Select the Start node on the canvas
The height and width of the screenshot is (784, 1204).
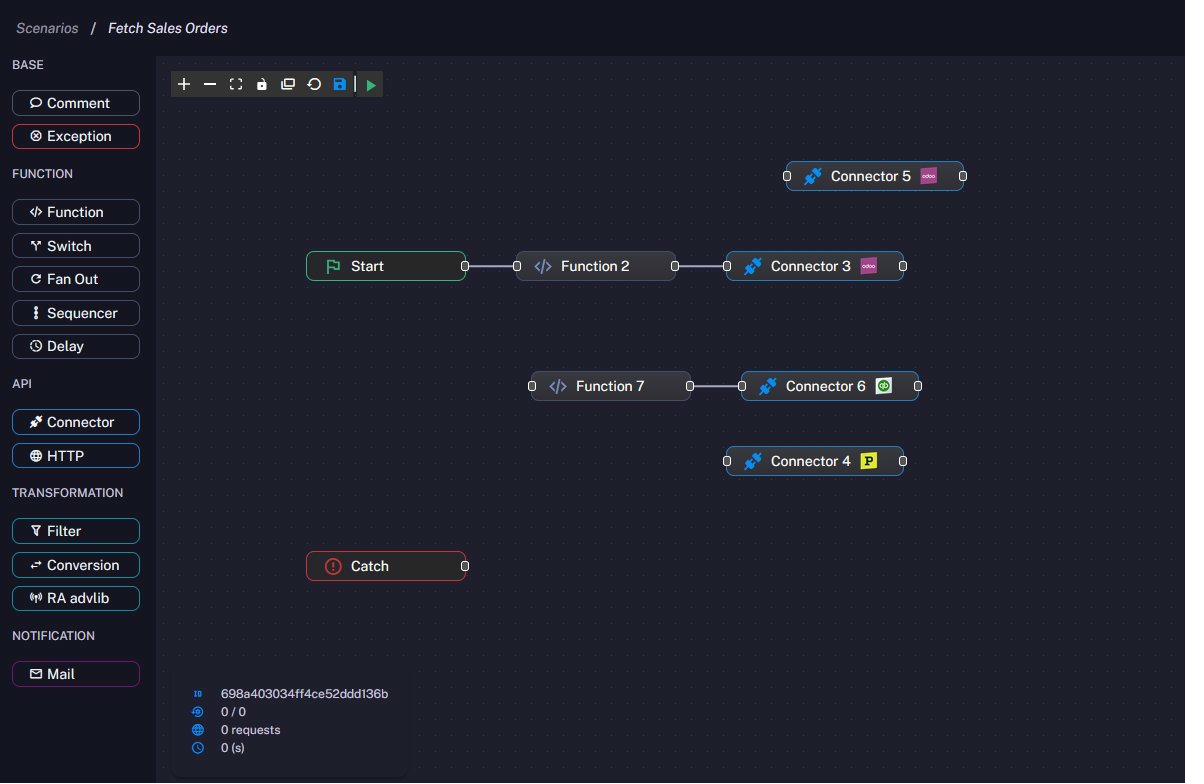386,266
